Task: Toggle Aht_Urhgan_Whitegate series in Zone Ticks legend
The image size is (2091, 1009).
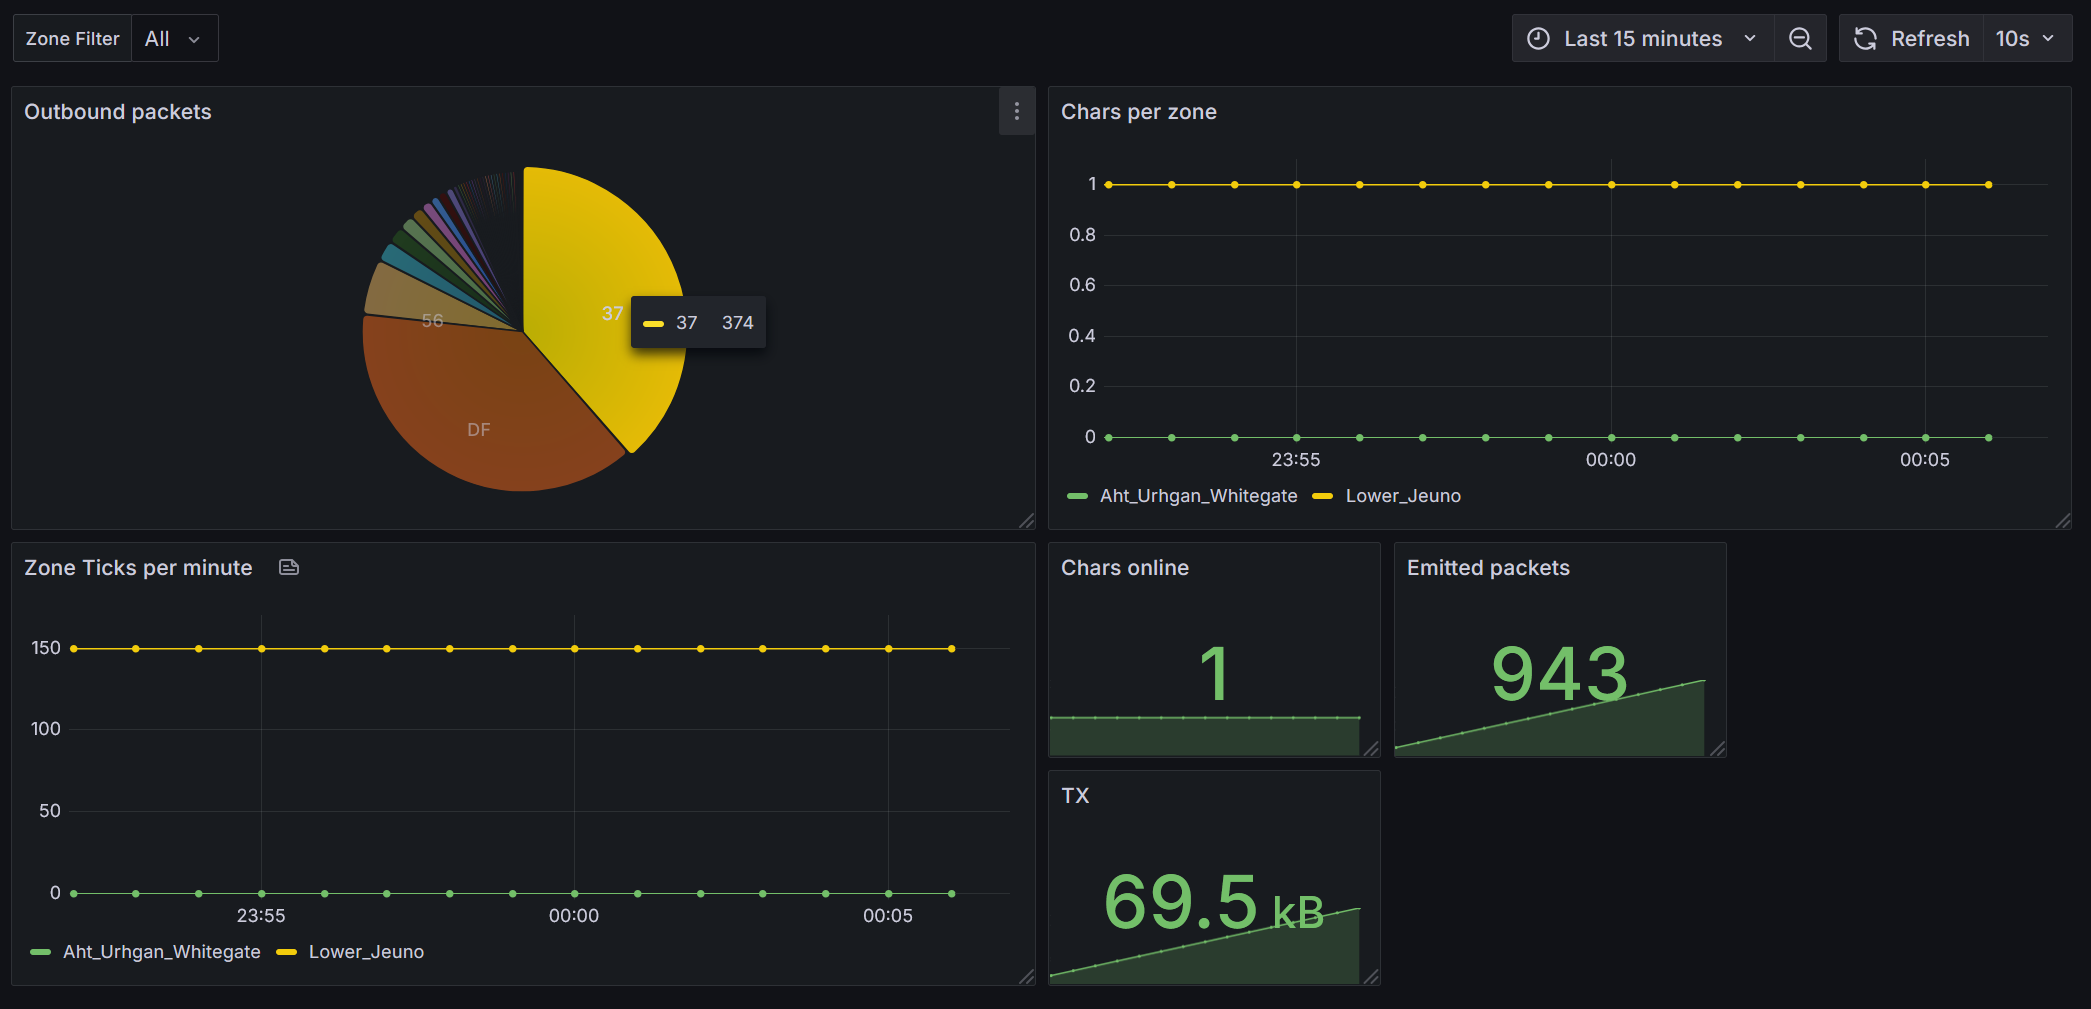Action: click(161, 952)
